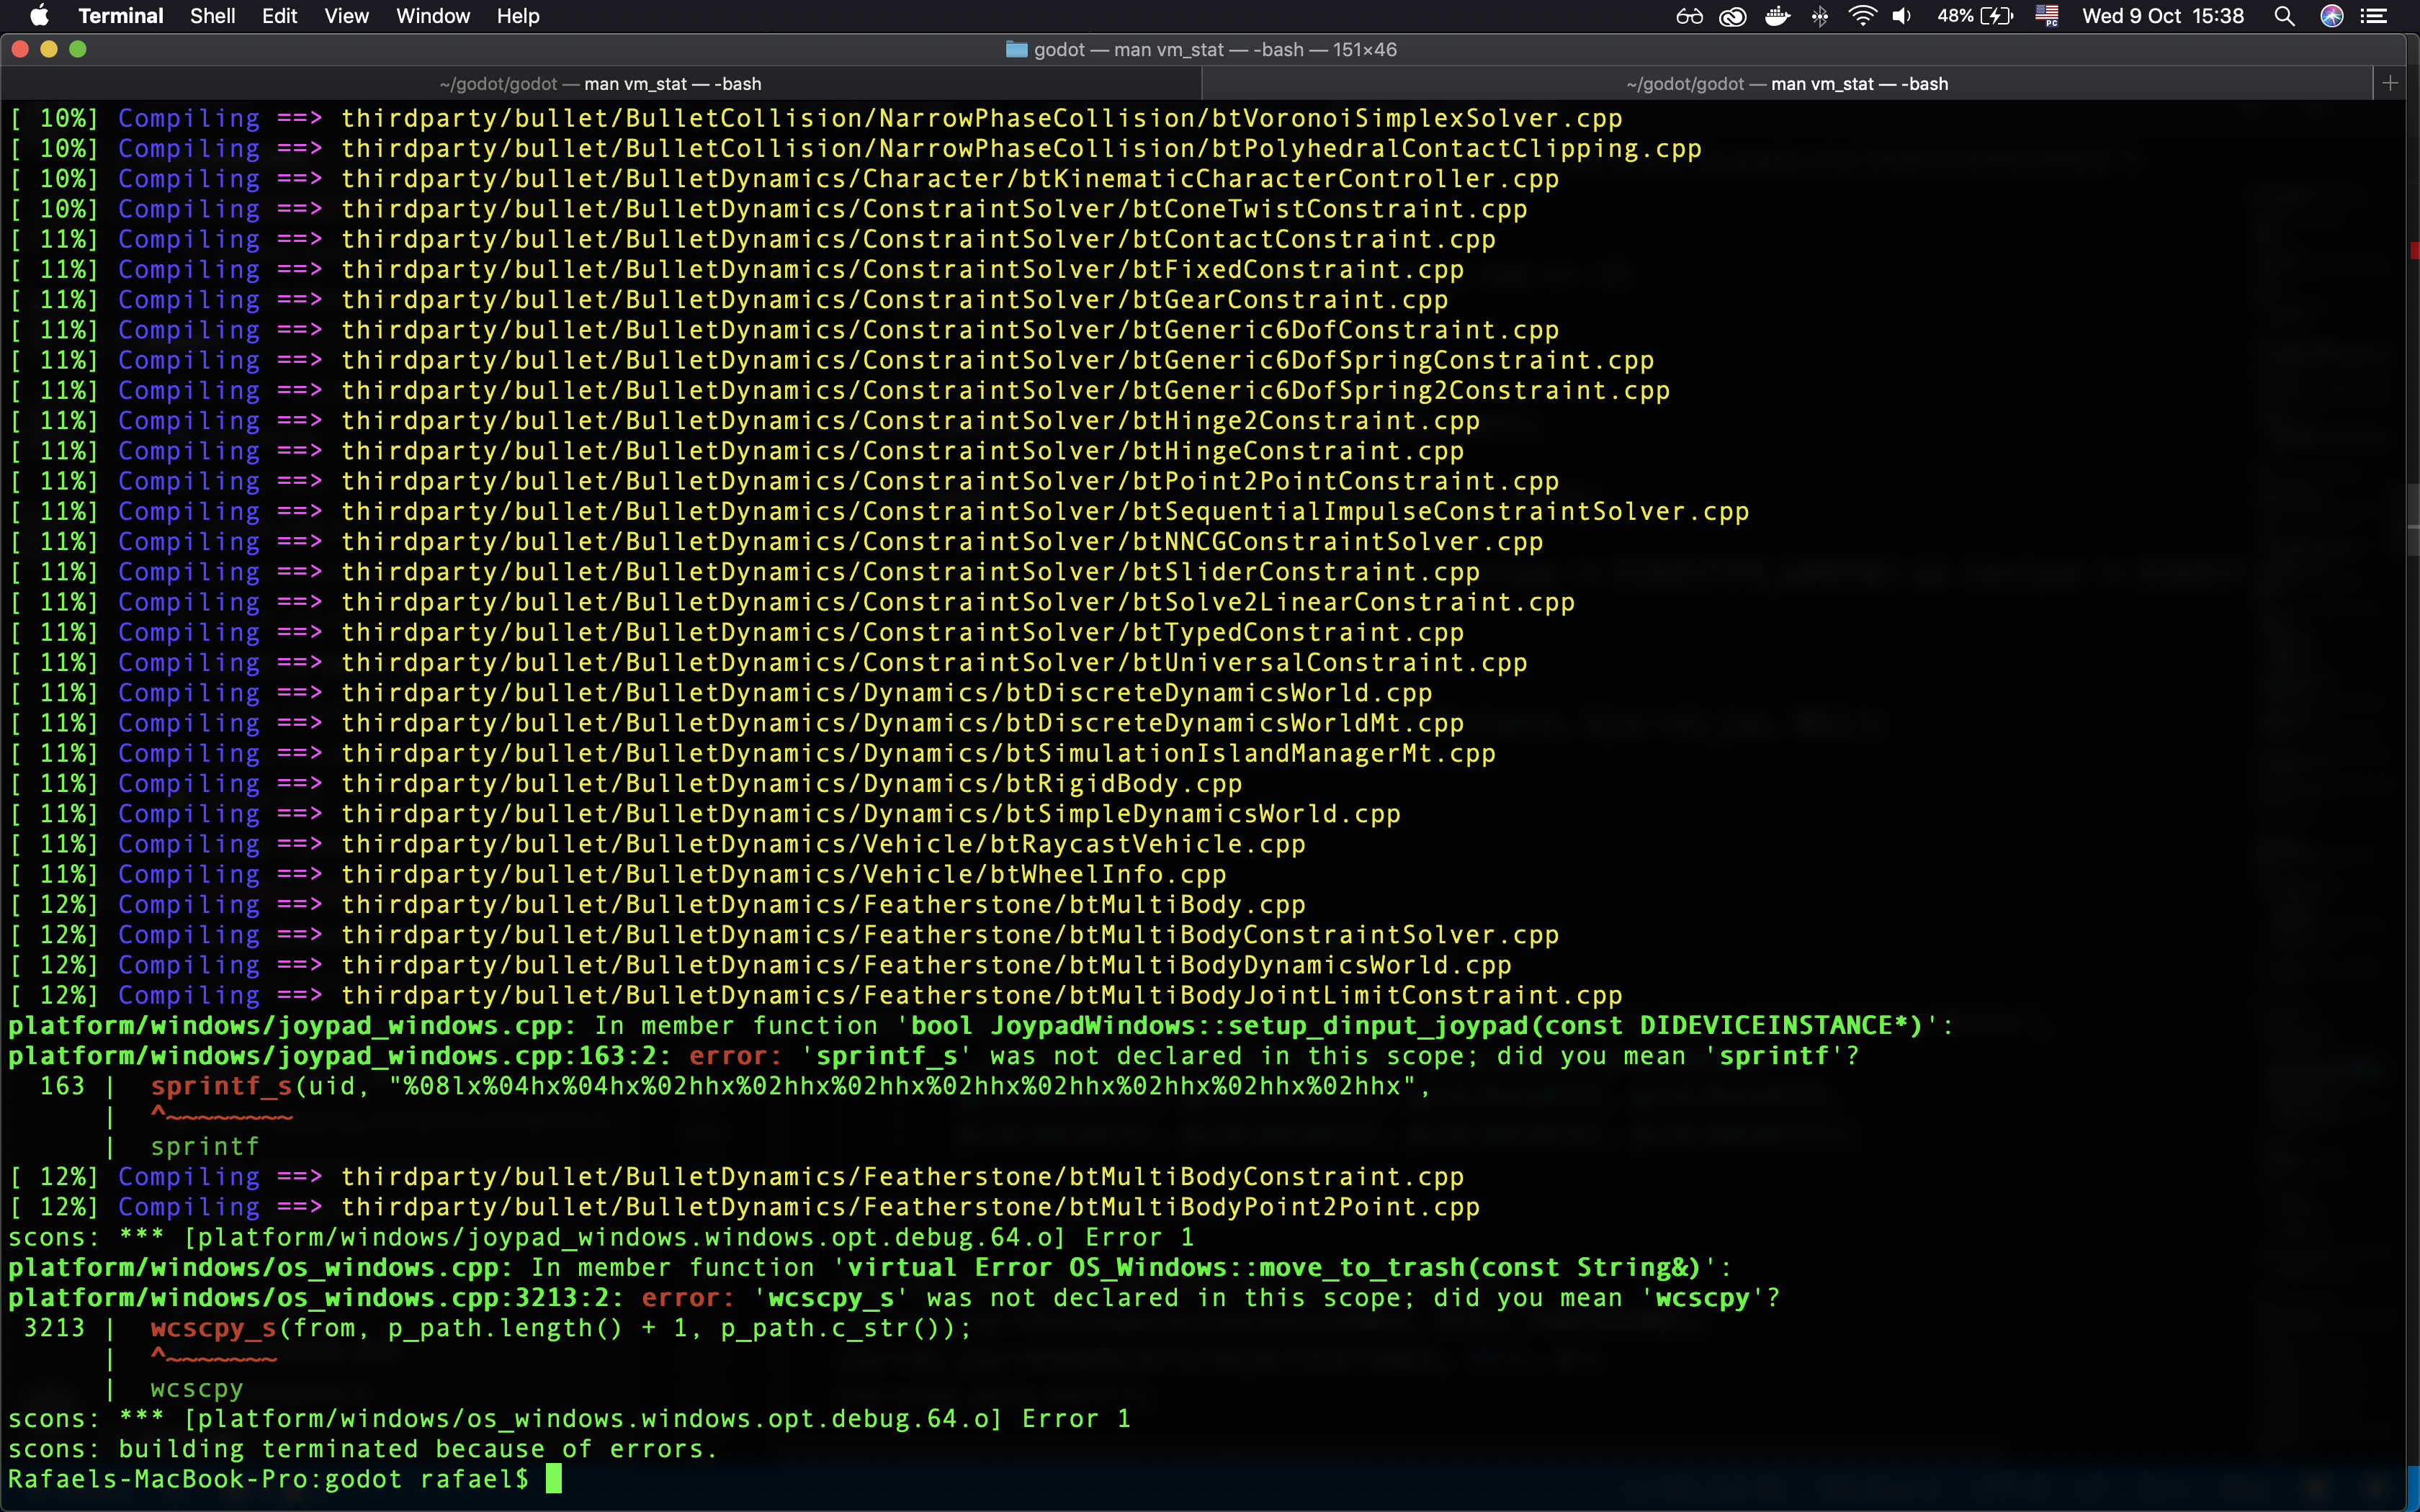The height and width of the screenshot is (1512, 2420).
Task: Click the red 'sprintf_s' in code line 163
Action: coord(221,1086)
